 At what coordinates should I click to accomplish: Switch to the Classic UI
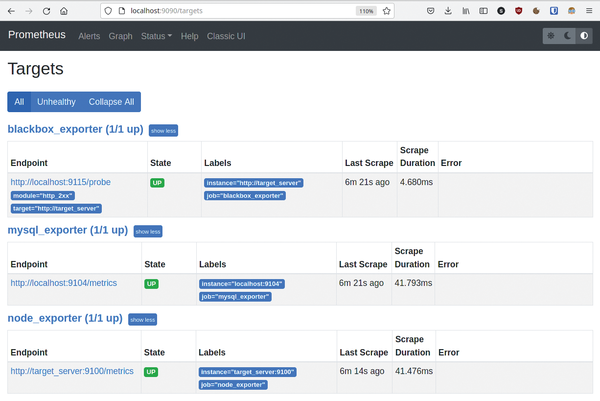pyautogui.click(x=226, y=36)
